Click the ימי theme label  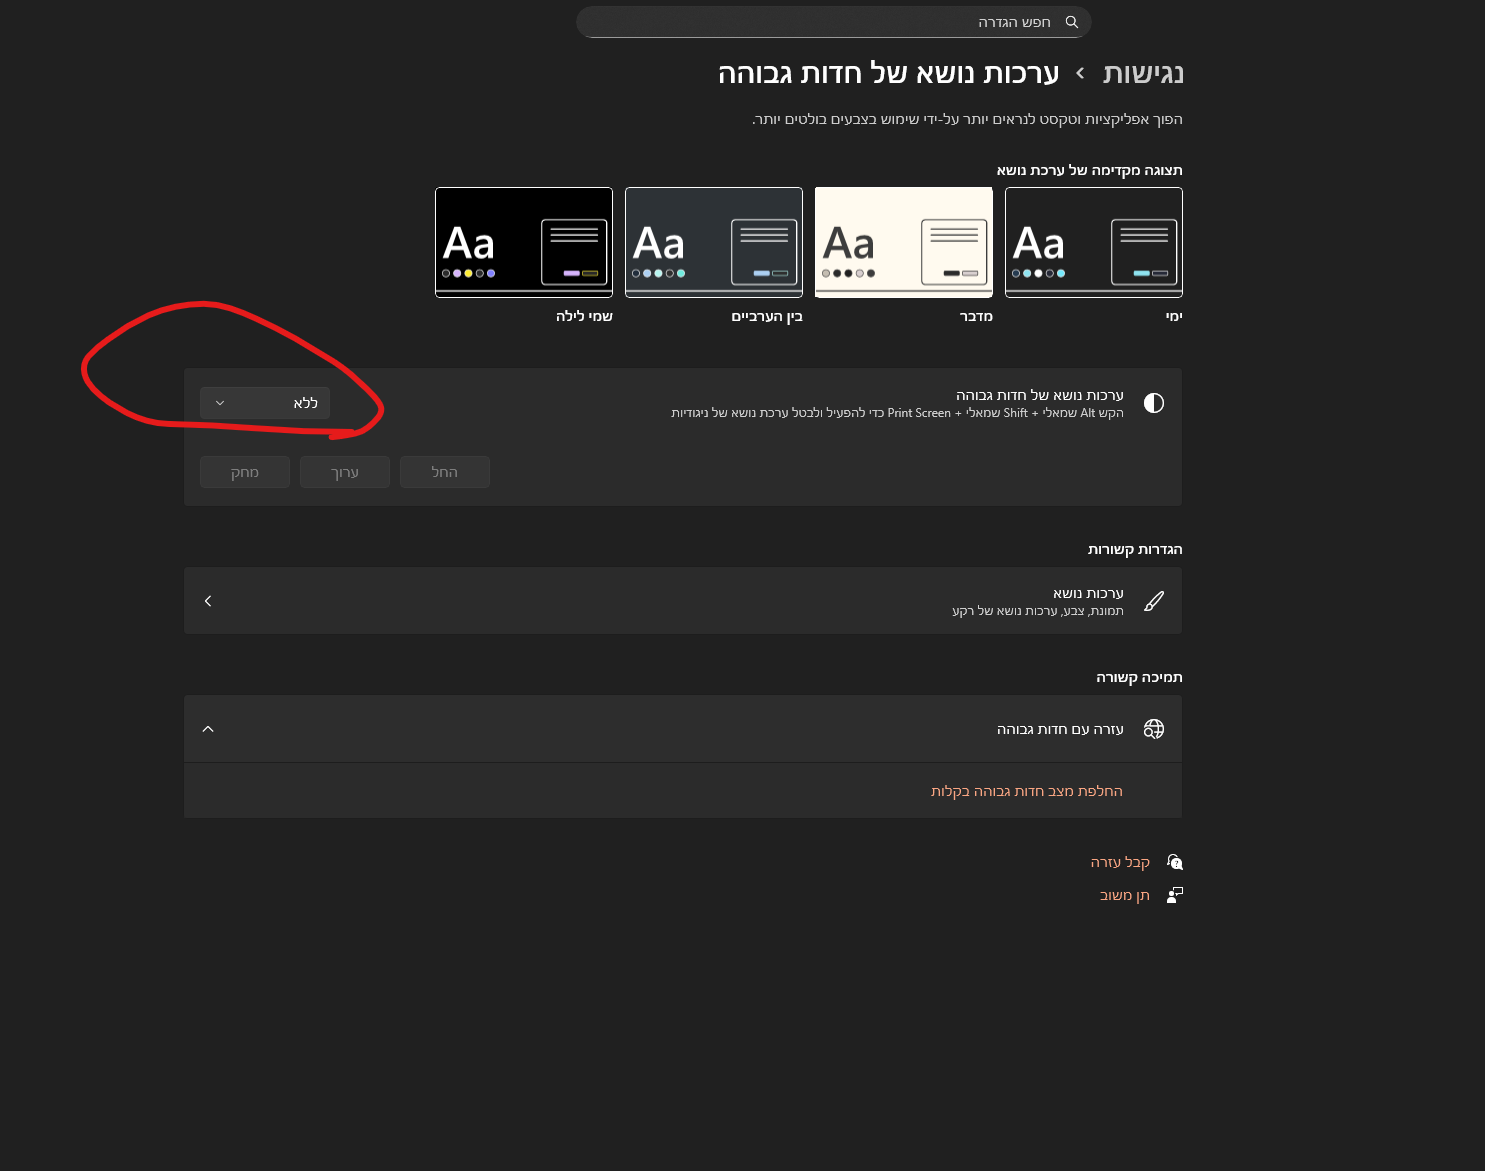(1174, 316)
